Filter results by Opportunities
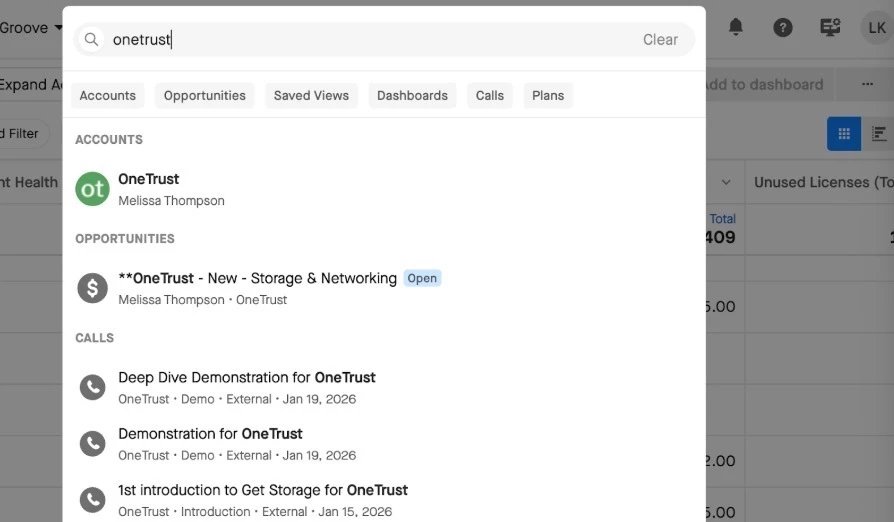Viewport: 894px width, 522px height. (205, 96)
